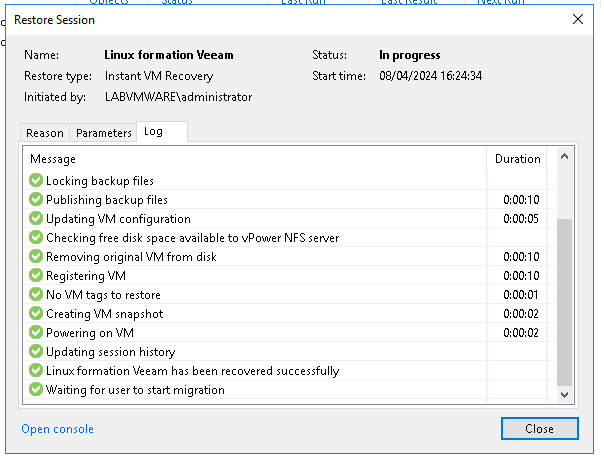This screenshot has height=461, width=604.
Task: Click 'Instant VM Recovery' restore type value
Action: pyautogui.click(x=159, y=76)
